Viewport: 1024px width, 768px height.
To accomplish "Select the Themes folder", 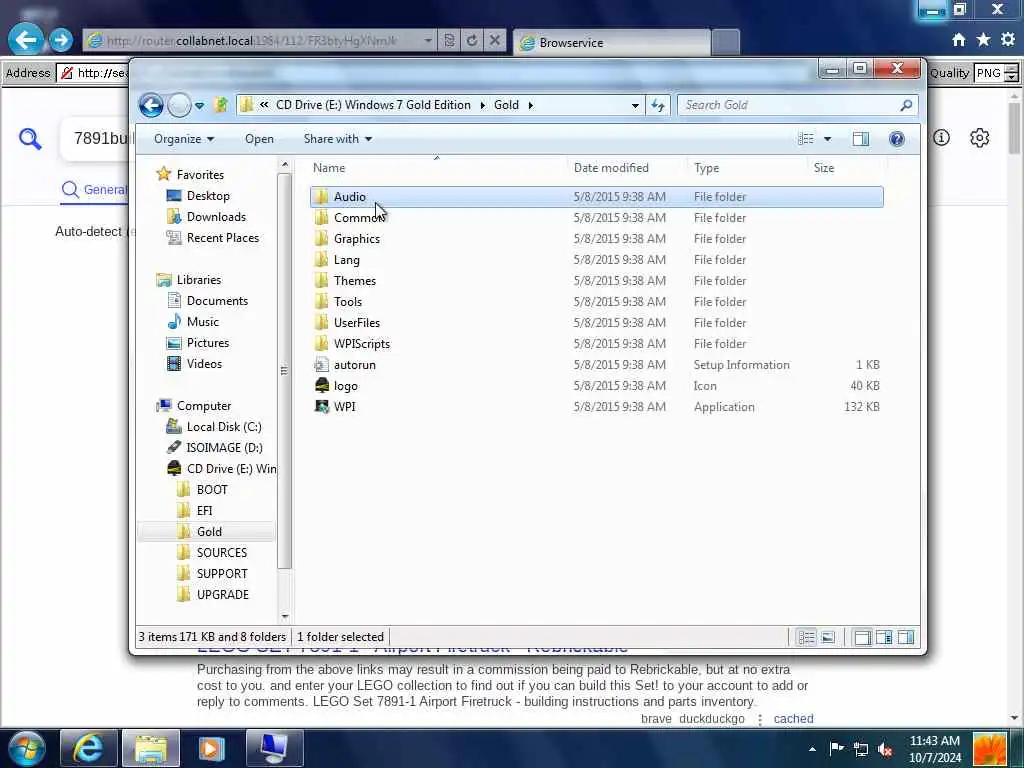I will coord(596,281).
